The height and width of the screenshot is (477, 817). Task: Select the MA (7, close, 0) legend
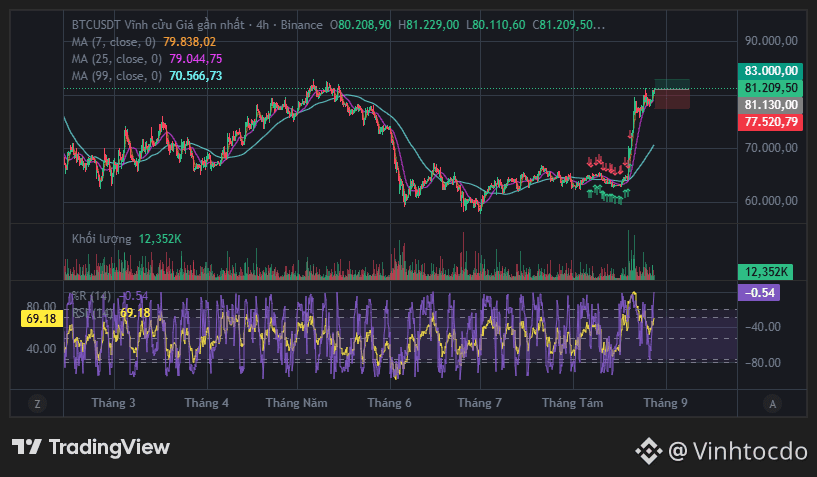(x=114, y=42)
